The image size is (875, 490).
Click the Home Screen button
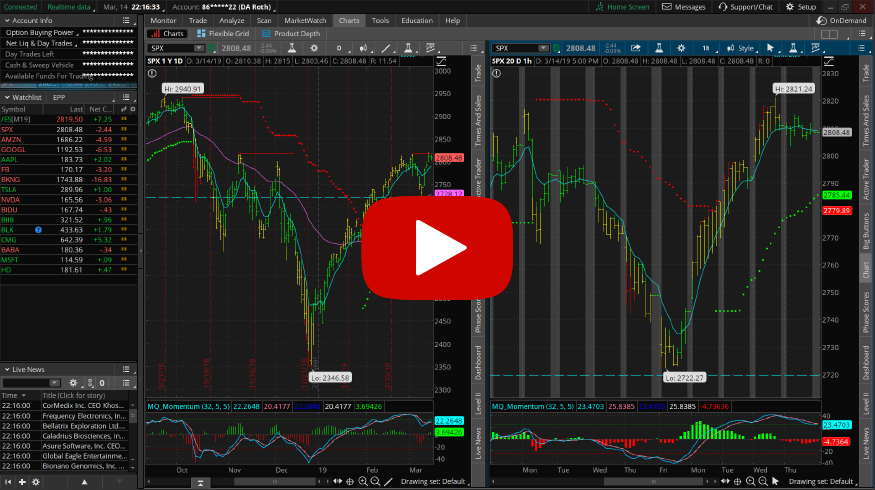(622, 7)
